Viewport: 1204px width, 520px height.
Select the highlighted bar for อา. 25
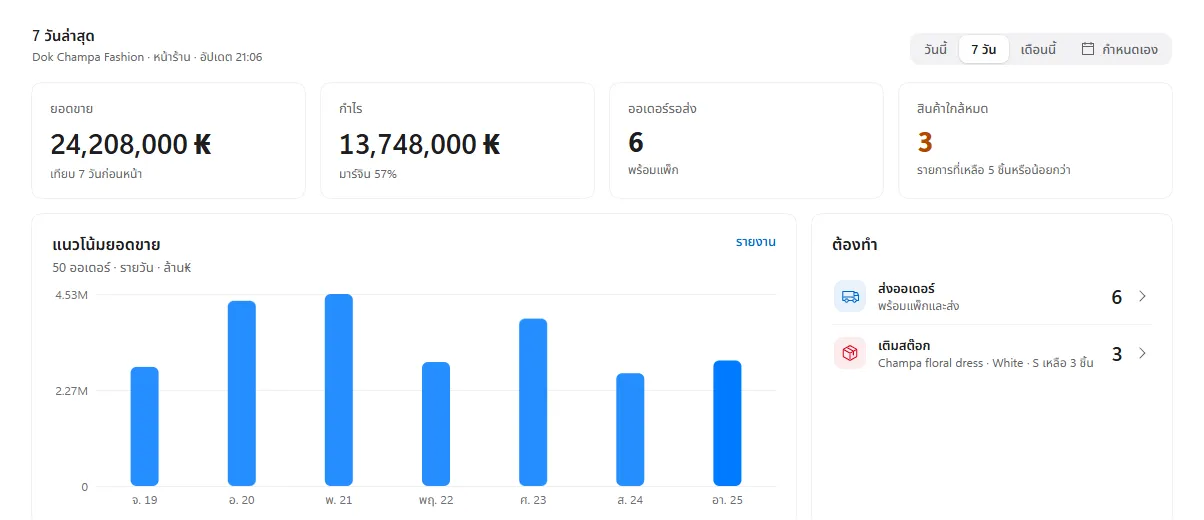tap(727, 423)
